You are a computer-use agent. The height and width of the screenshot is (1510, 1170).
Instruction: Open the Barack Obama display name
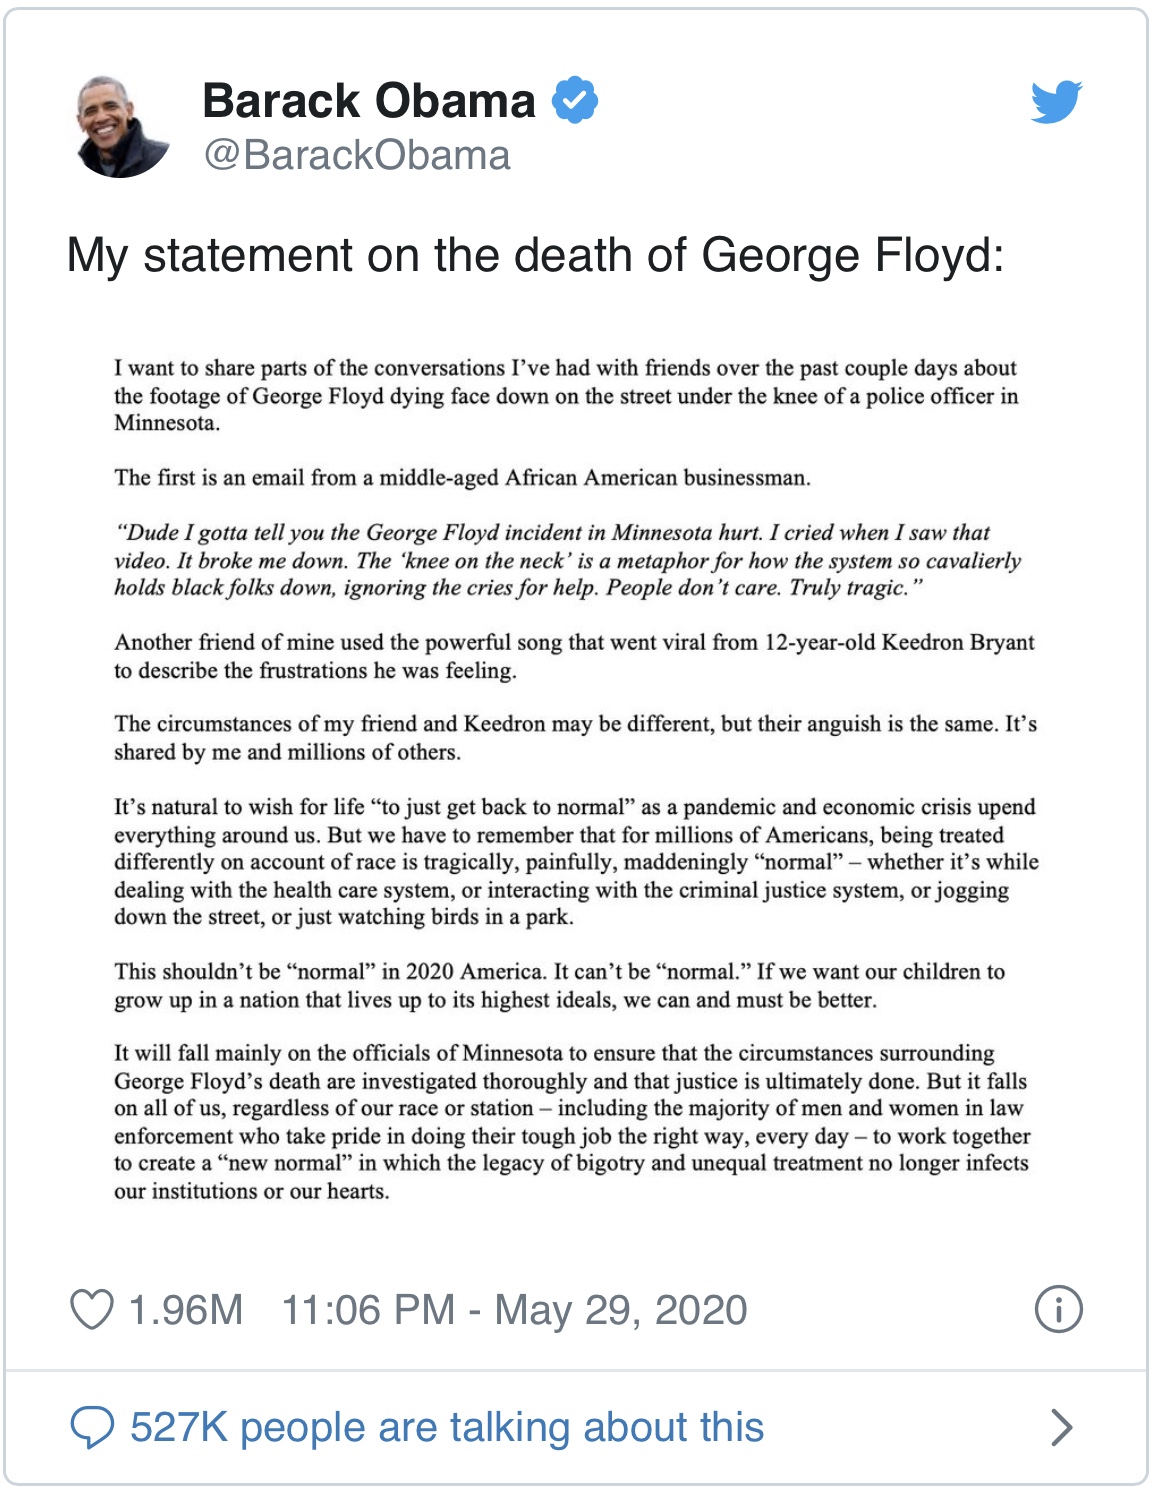pos(369,101)
